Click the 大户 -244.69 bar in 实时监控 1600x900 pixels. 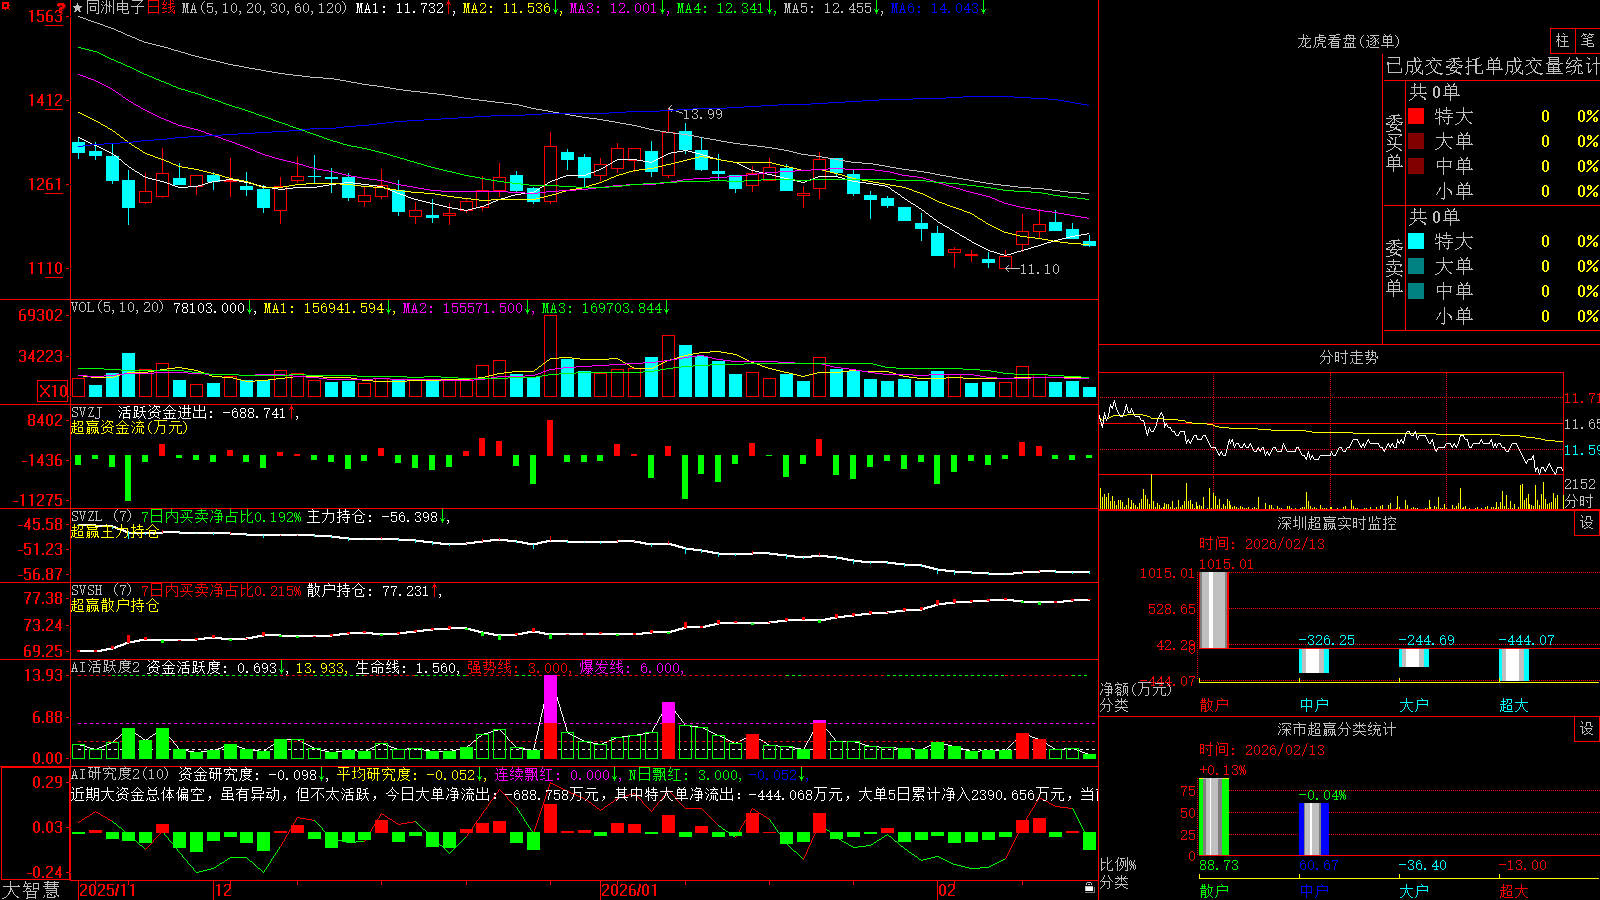click(1414, 657)
